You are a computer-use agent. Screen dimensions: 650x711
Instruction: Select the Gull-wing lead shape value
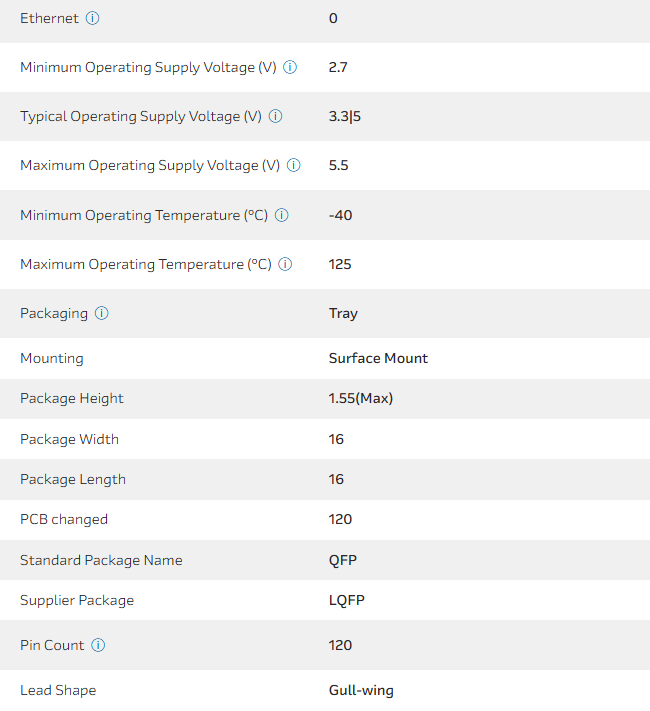(361, 690)
